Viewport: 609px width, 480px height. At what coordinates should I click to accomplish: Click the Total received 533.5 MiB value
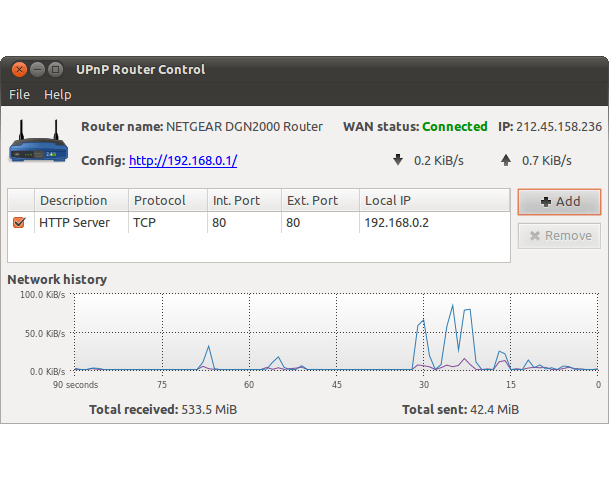coord(209,409)
